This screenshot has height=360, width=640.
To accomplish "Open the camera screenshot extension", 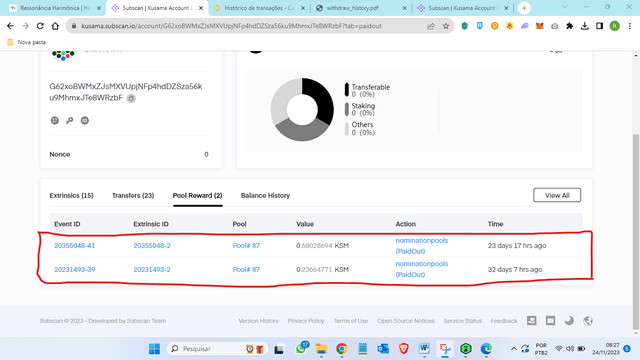I will (x=554, y=26).
